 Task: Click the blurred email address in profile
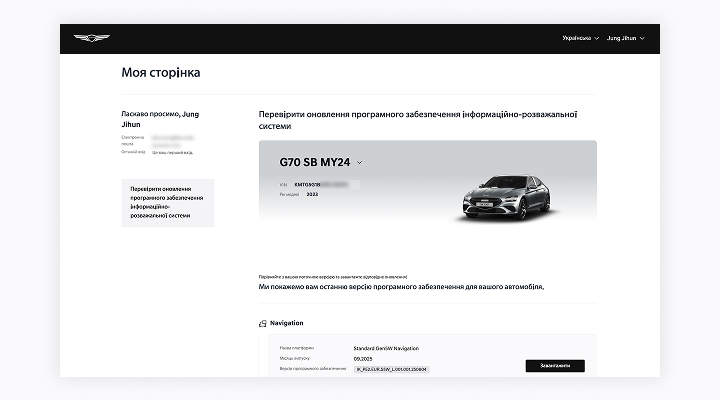pyautogui.click(x=170, y=139)
